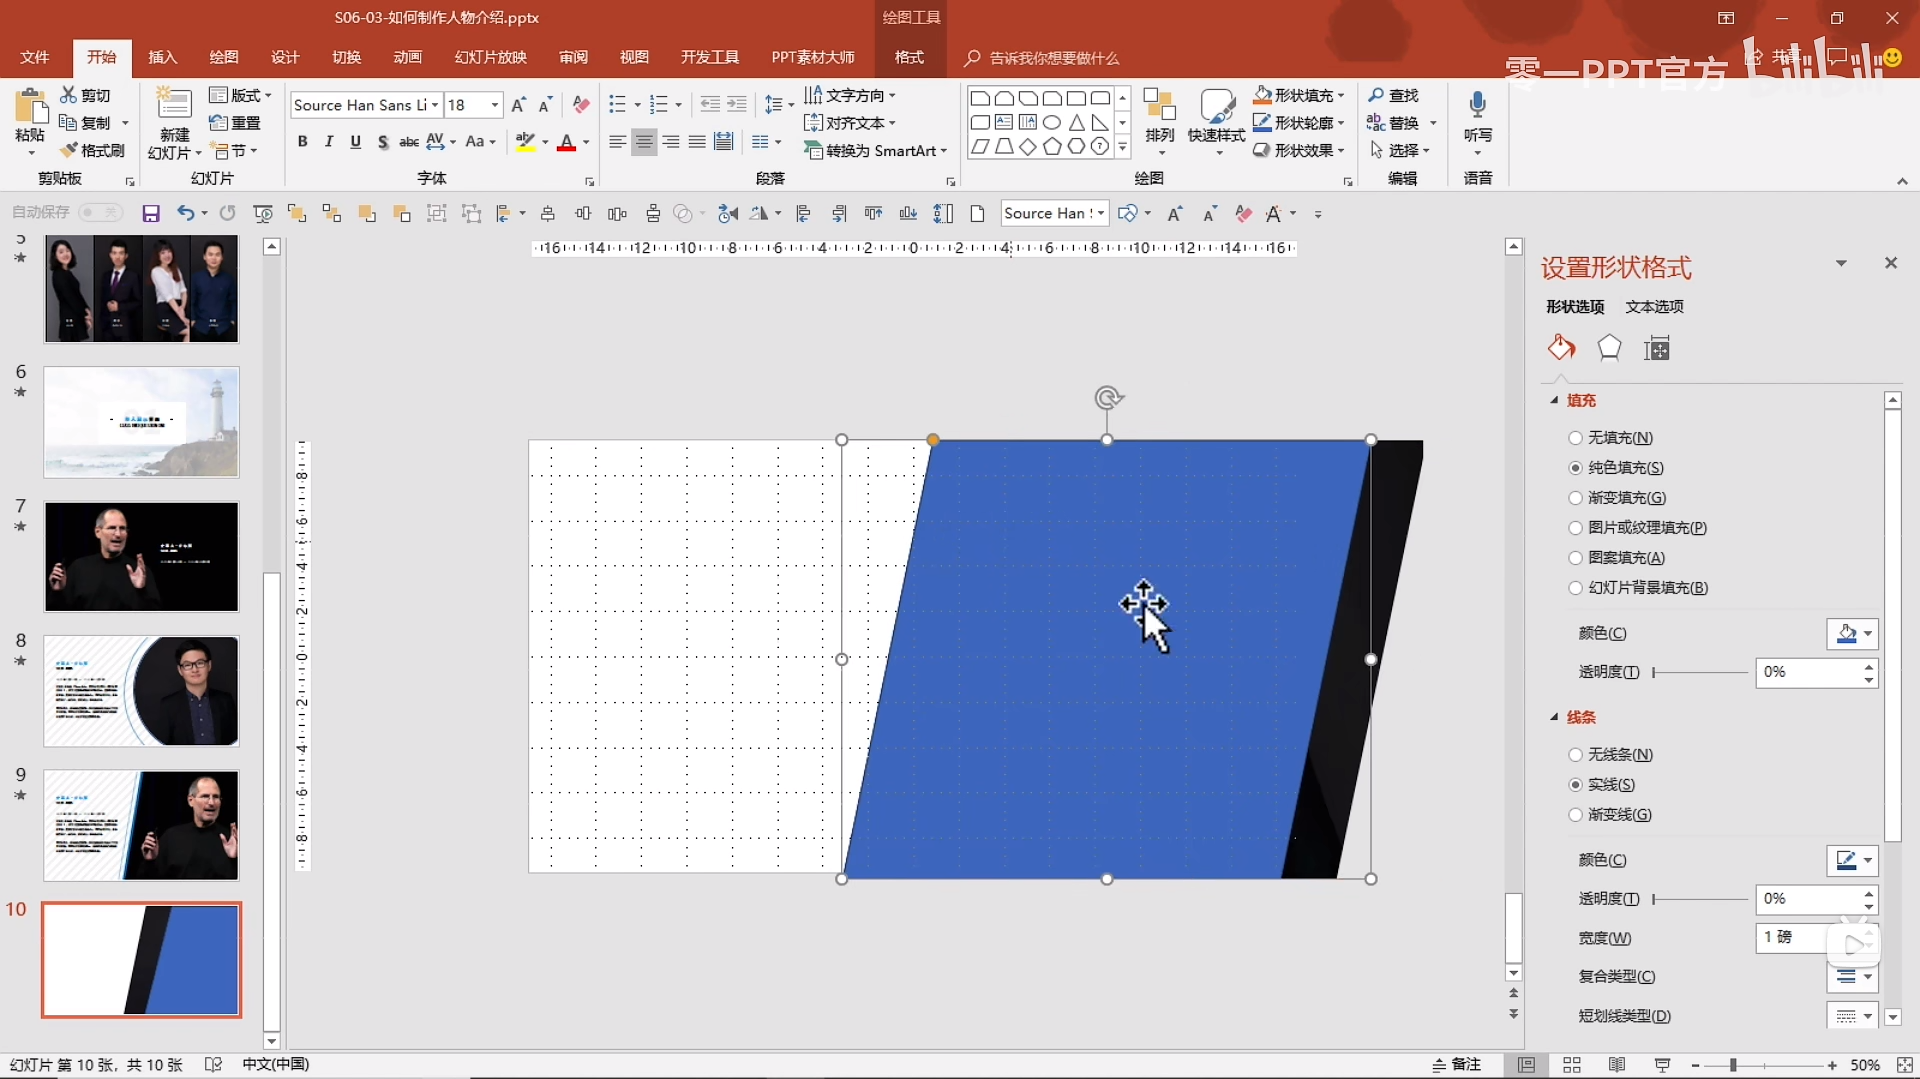Viewport: 1920px width, 1079px height.
Task: Open the Slide Show ribbon tab
Action: [491, 57]
